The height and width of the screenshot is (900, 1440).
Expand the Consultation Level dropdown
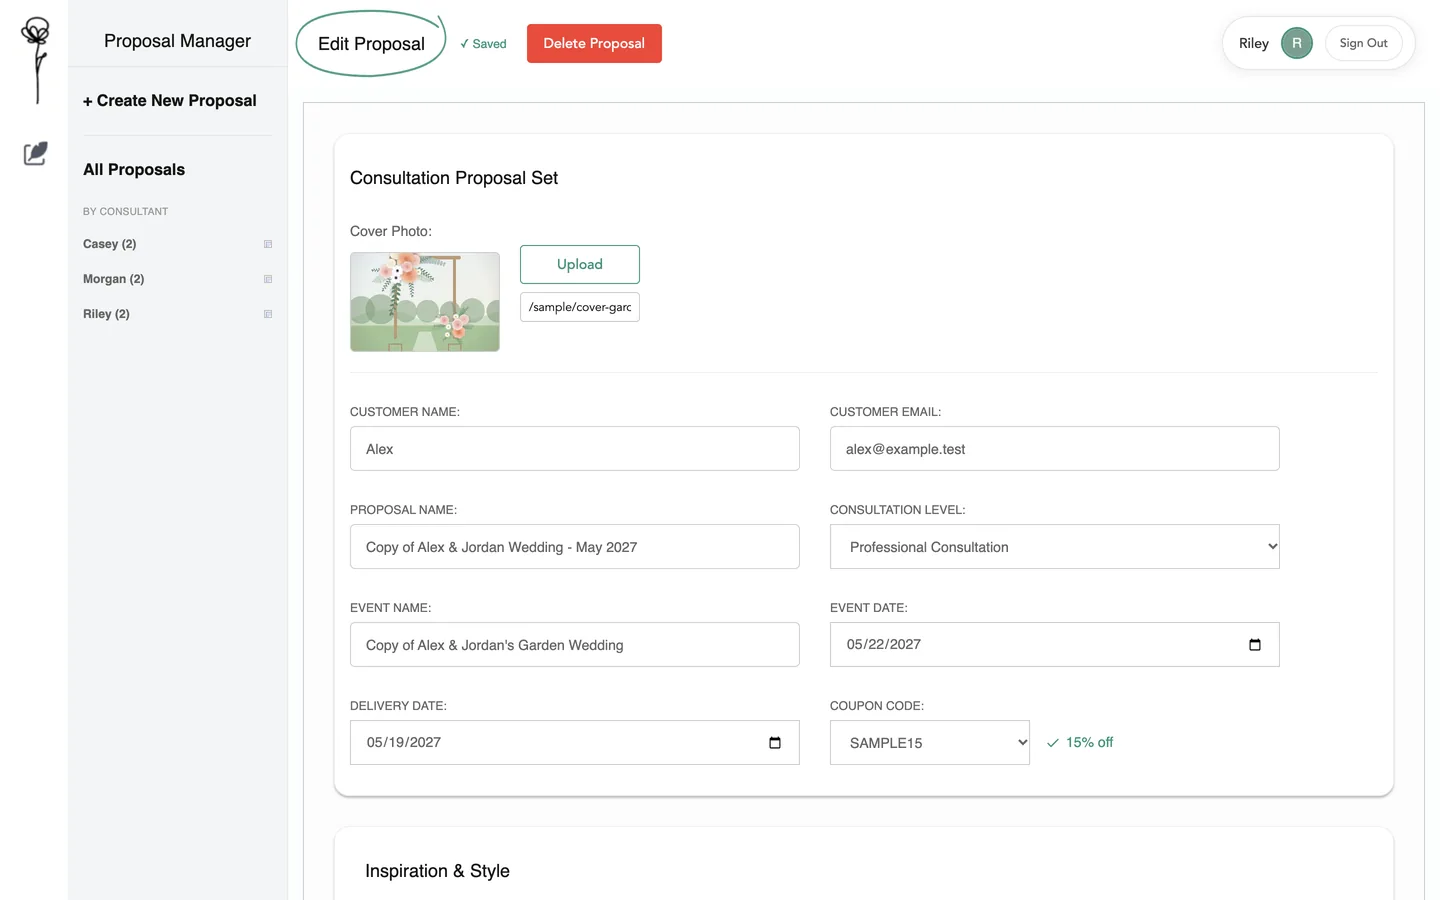(1054, 547)
